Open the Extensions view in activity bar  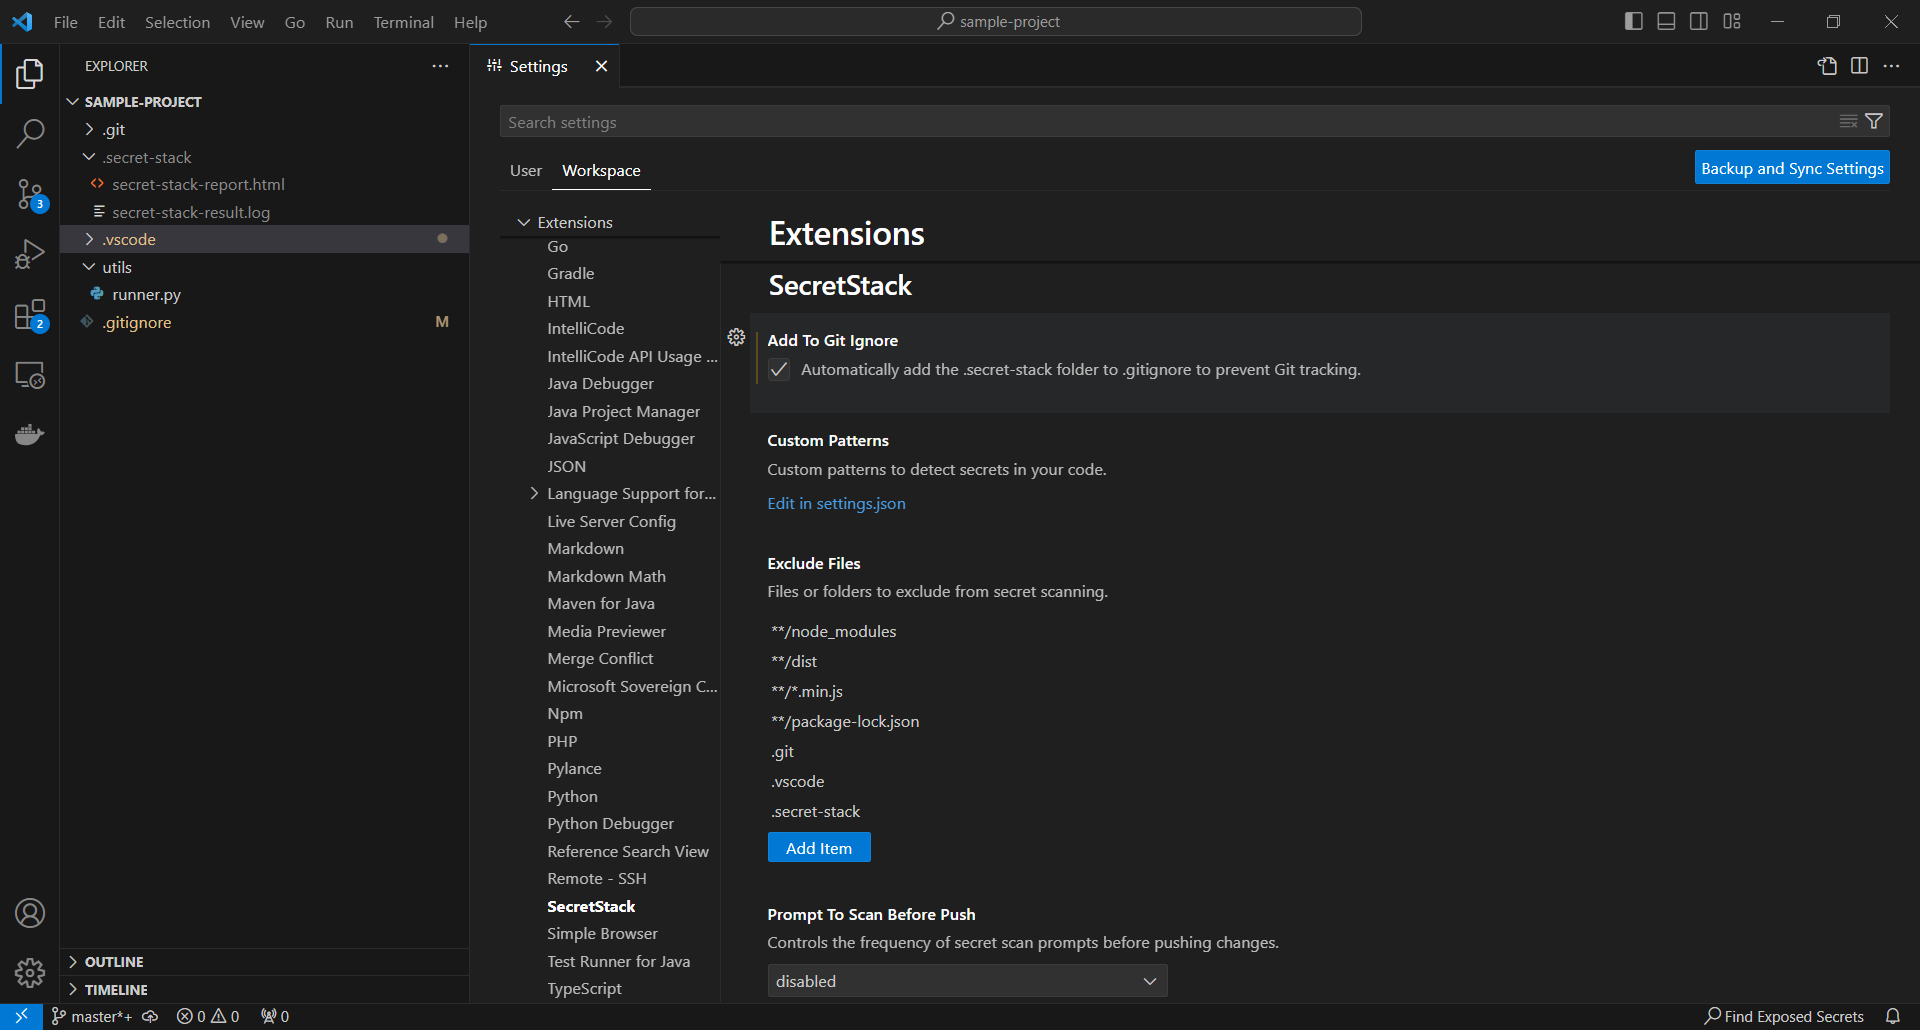point(30,315)
